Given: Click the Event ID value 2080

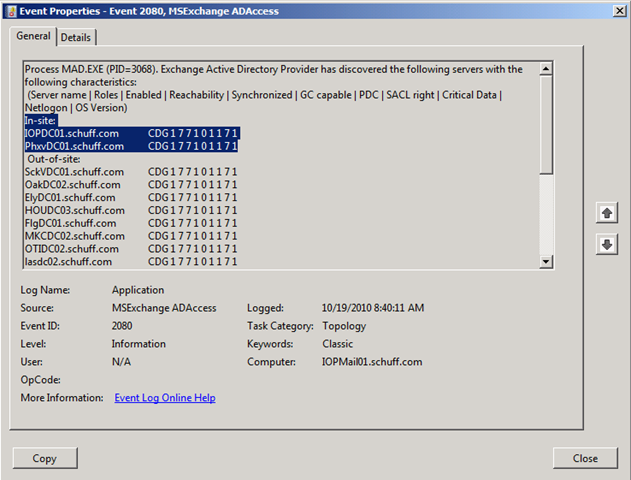Looking at the screenshot, I should click(122, 326).
